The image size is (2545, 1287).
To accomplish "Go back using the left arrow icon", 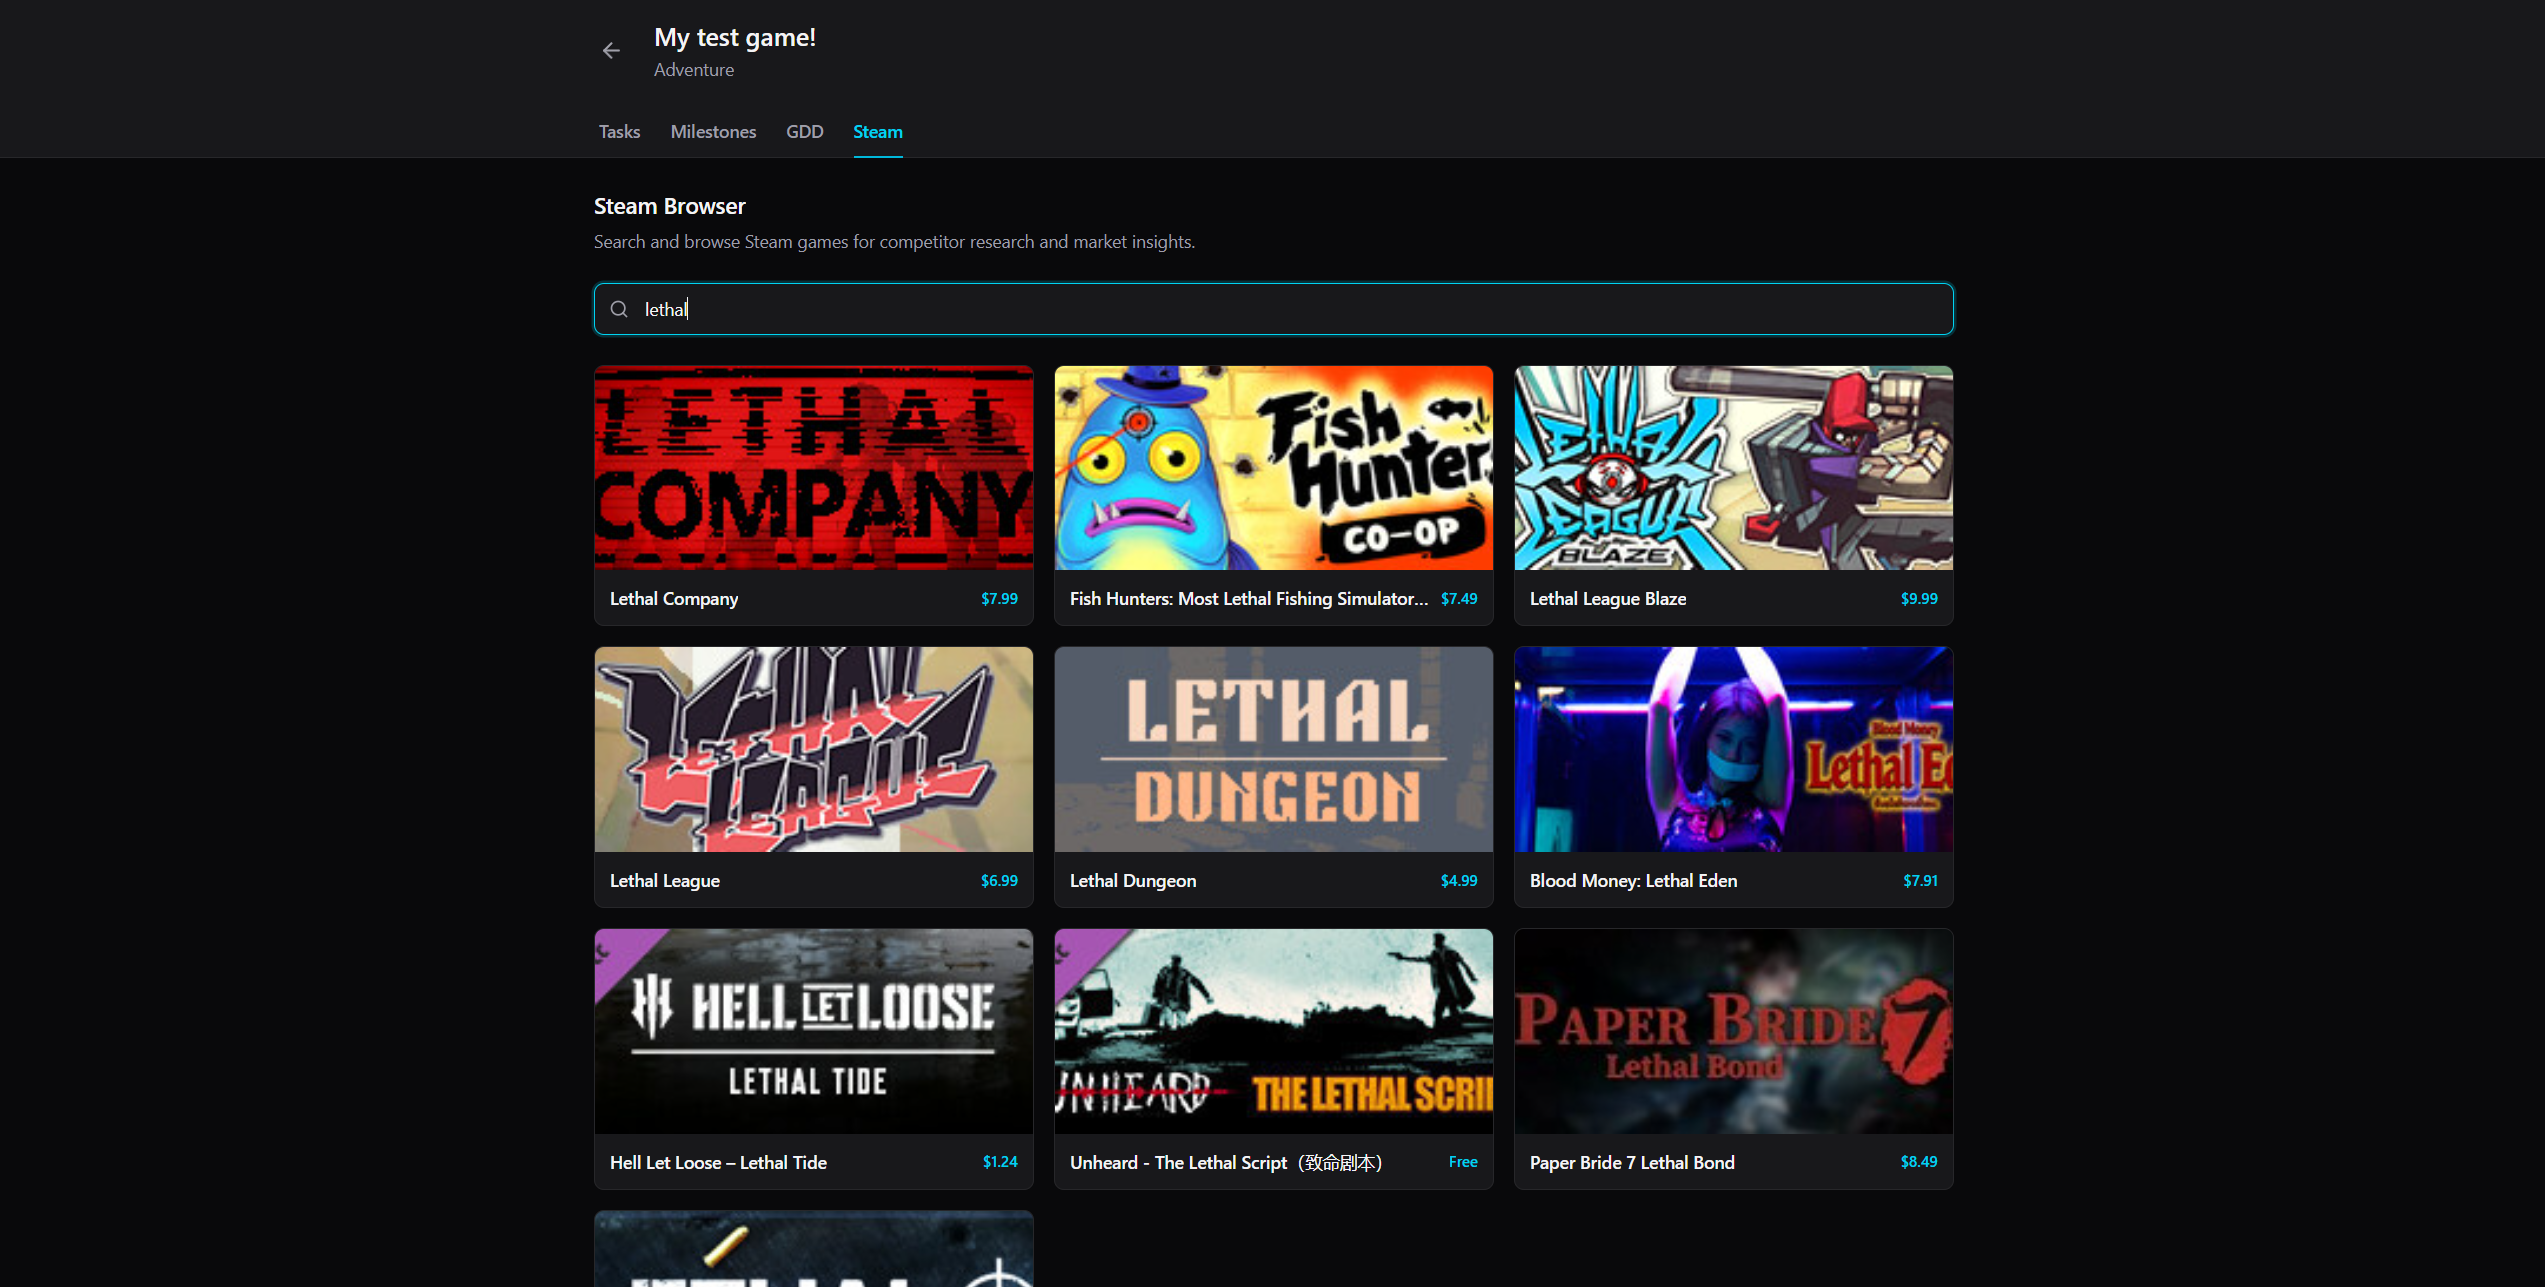I will click(x=611, y=51).
